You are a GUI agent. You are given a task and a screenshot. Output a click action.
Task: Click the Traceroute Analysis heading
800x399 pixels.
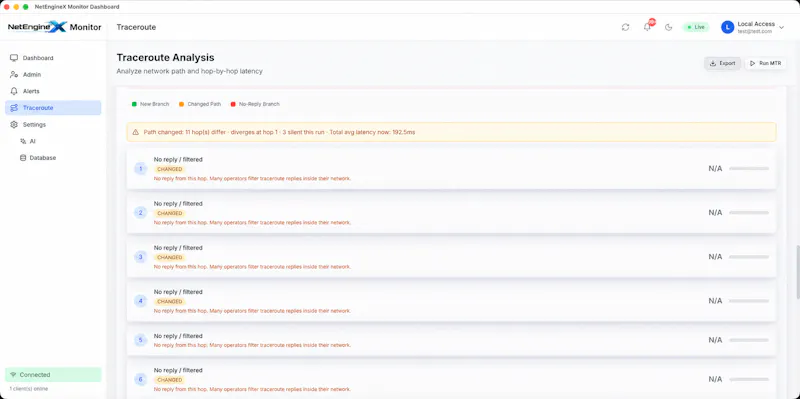pos(165,58)
